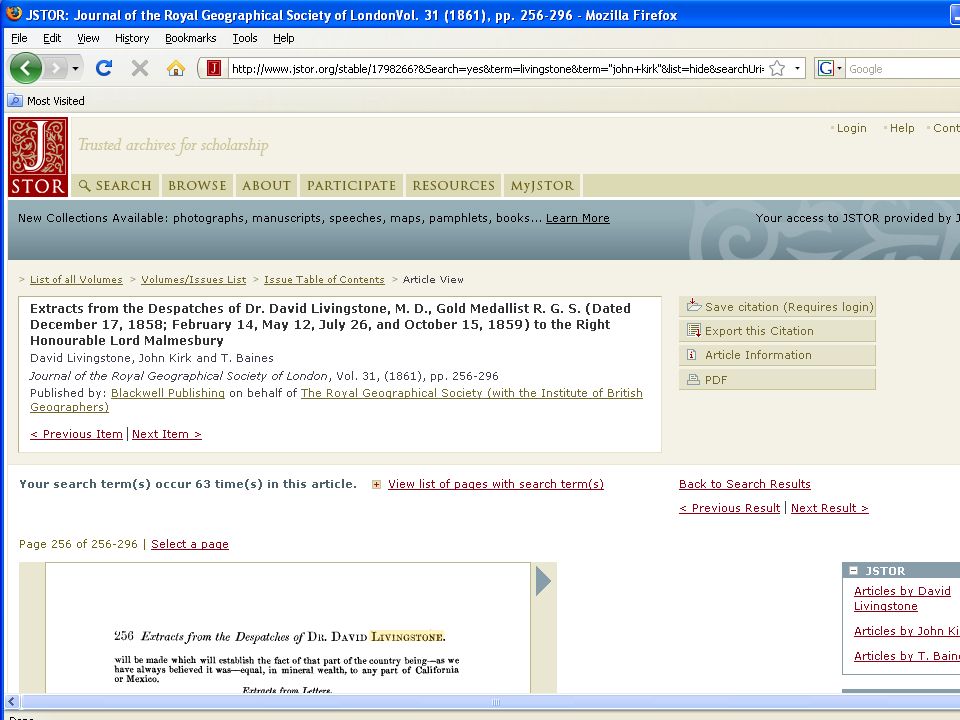View list of pages with search term(s)
The width and height of the screenshot is (960, 720).
click(x=496, y=484)
